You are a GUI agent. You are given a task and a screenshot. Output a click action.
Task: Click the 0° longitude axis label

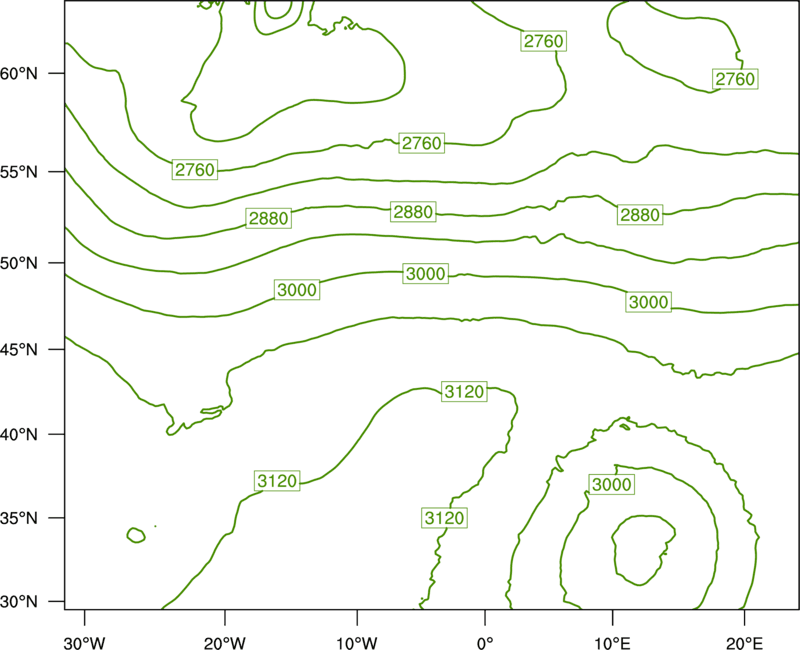(x=485, y=643)
